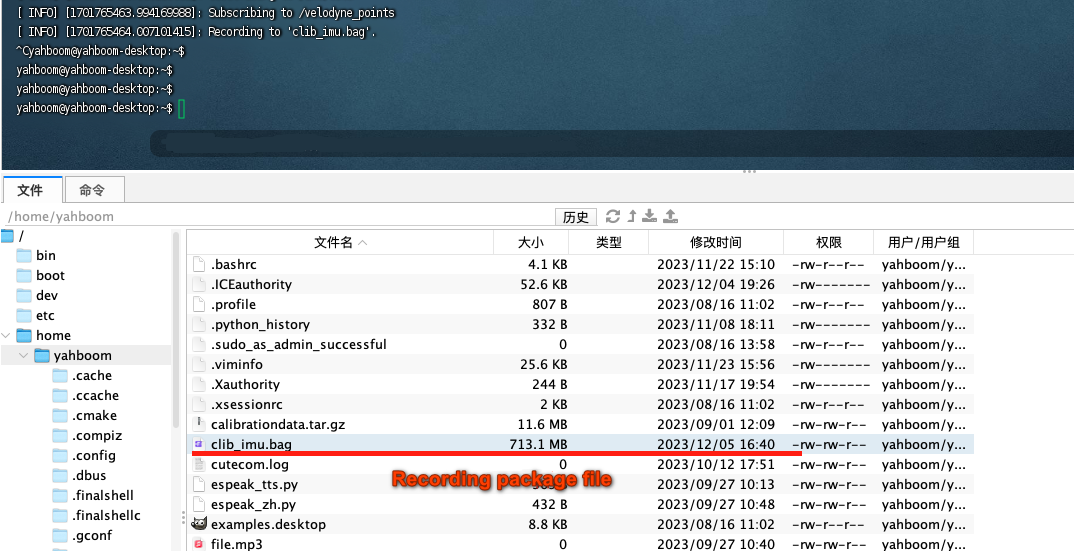This screenshot has height=551, width=1074.
Task: Click the 52.6 KB size cell
Action: (544, 284)
